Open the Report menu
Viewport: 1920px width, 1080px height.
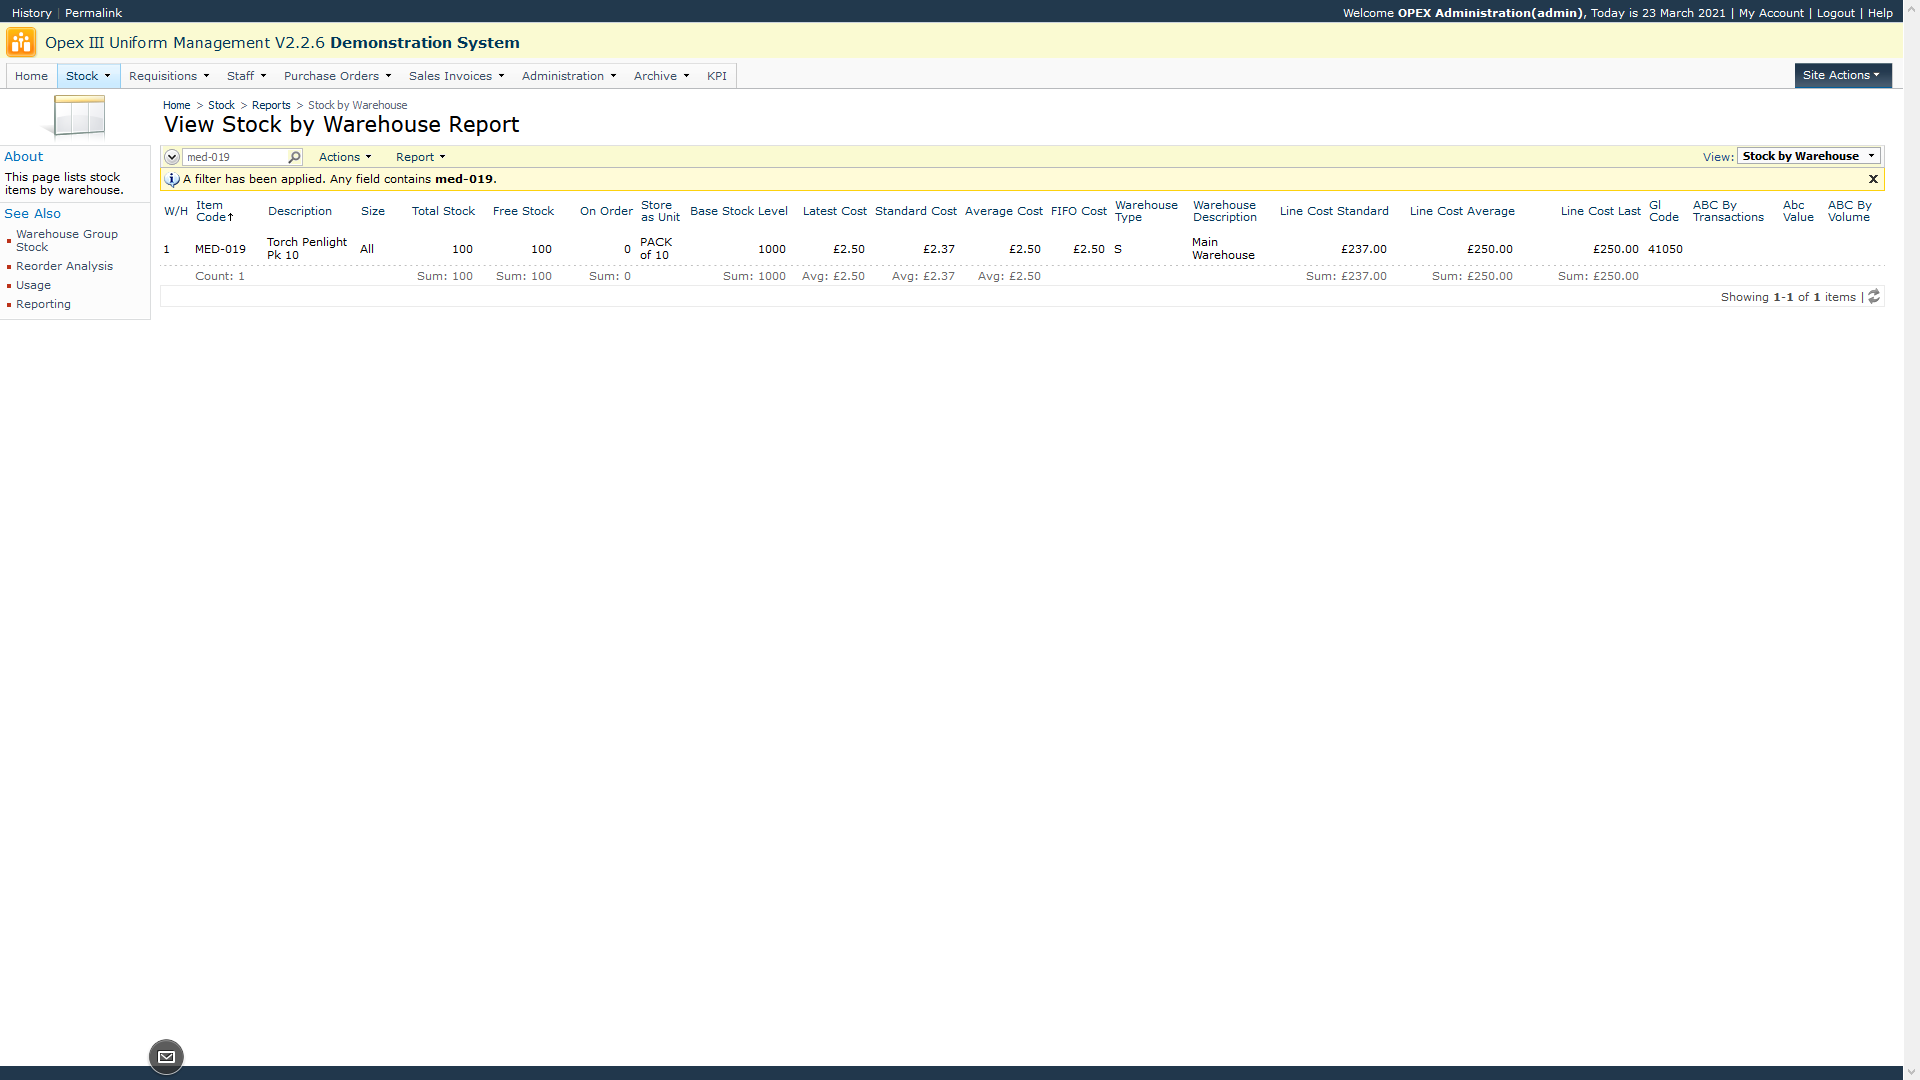tap(420, 157)
